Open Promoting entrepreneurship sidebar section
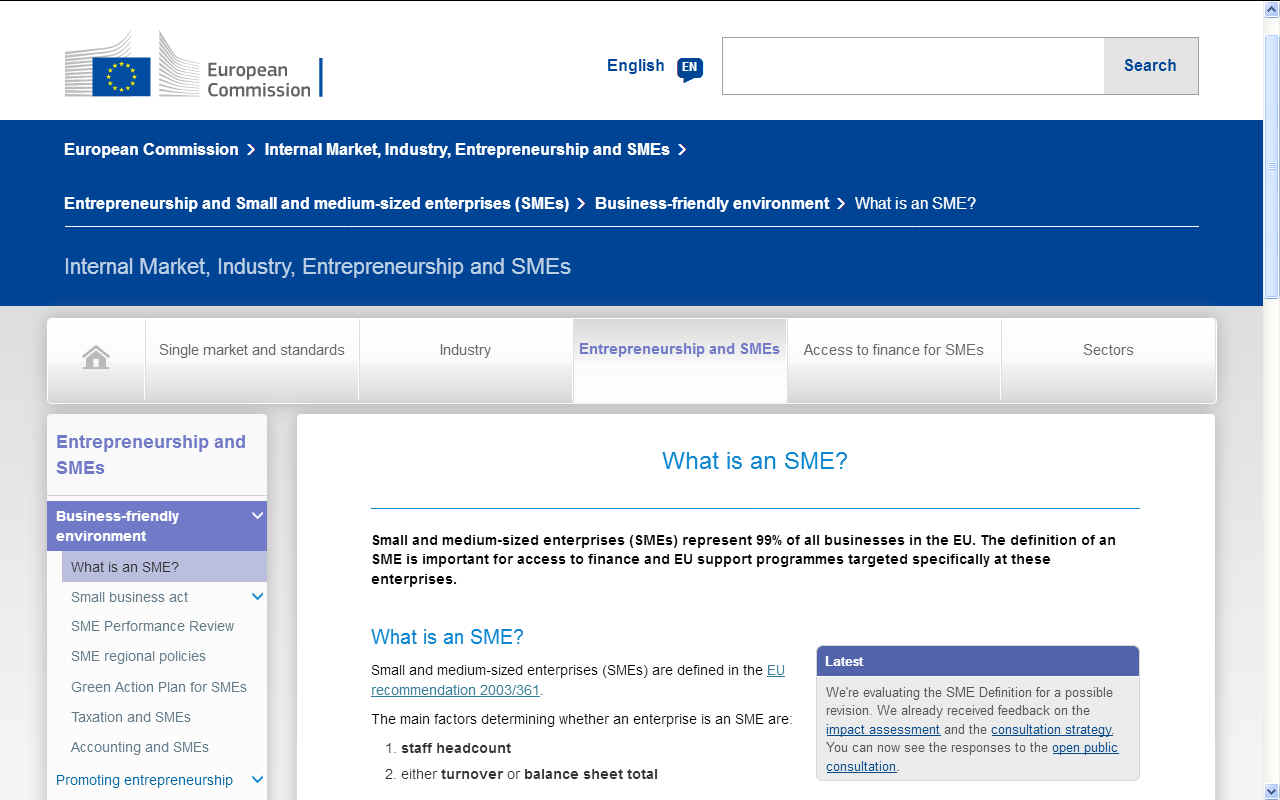The width and height of the screenshot is (1280, 800). pos(144,780)
